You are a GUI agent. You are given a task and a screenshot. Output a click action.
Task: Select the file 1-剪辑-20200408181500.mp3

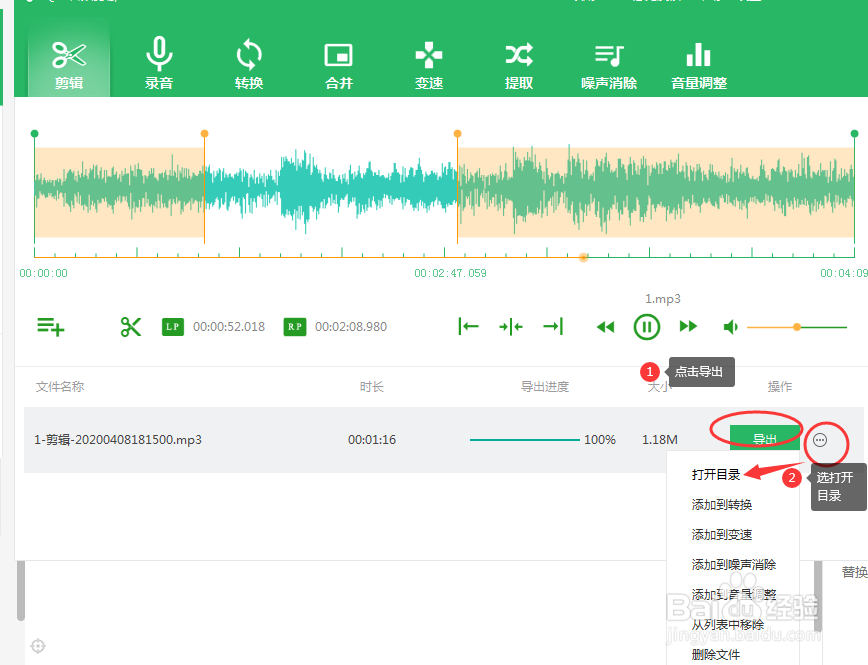(117, 440)
